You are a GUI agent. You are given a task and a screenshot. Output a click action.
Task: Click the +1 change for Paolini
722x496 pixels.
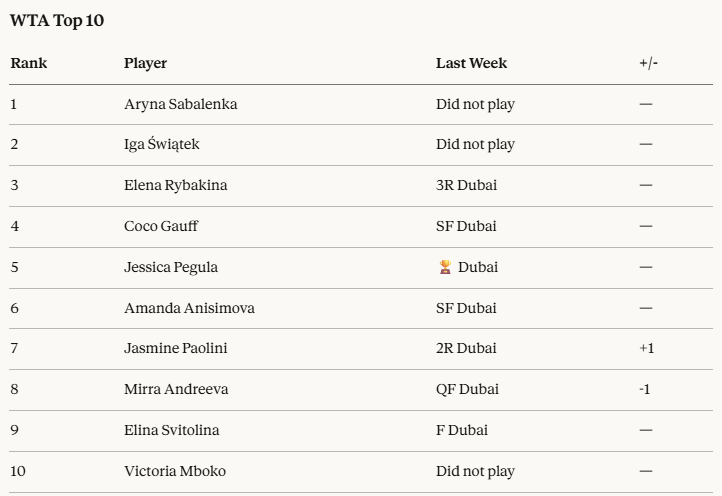(646, 348)
